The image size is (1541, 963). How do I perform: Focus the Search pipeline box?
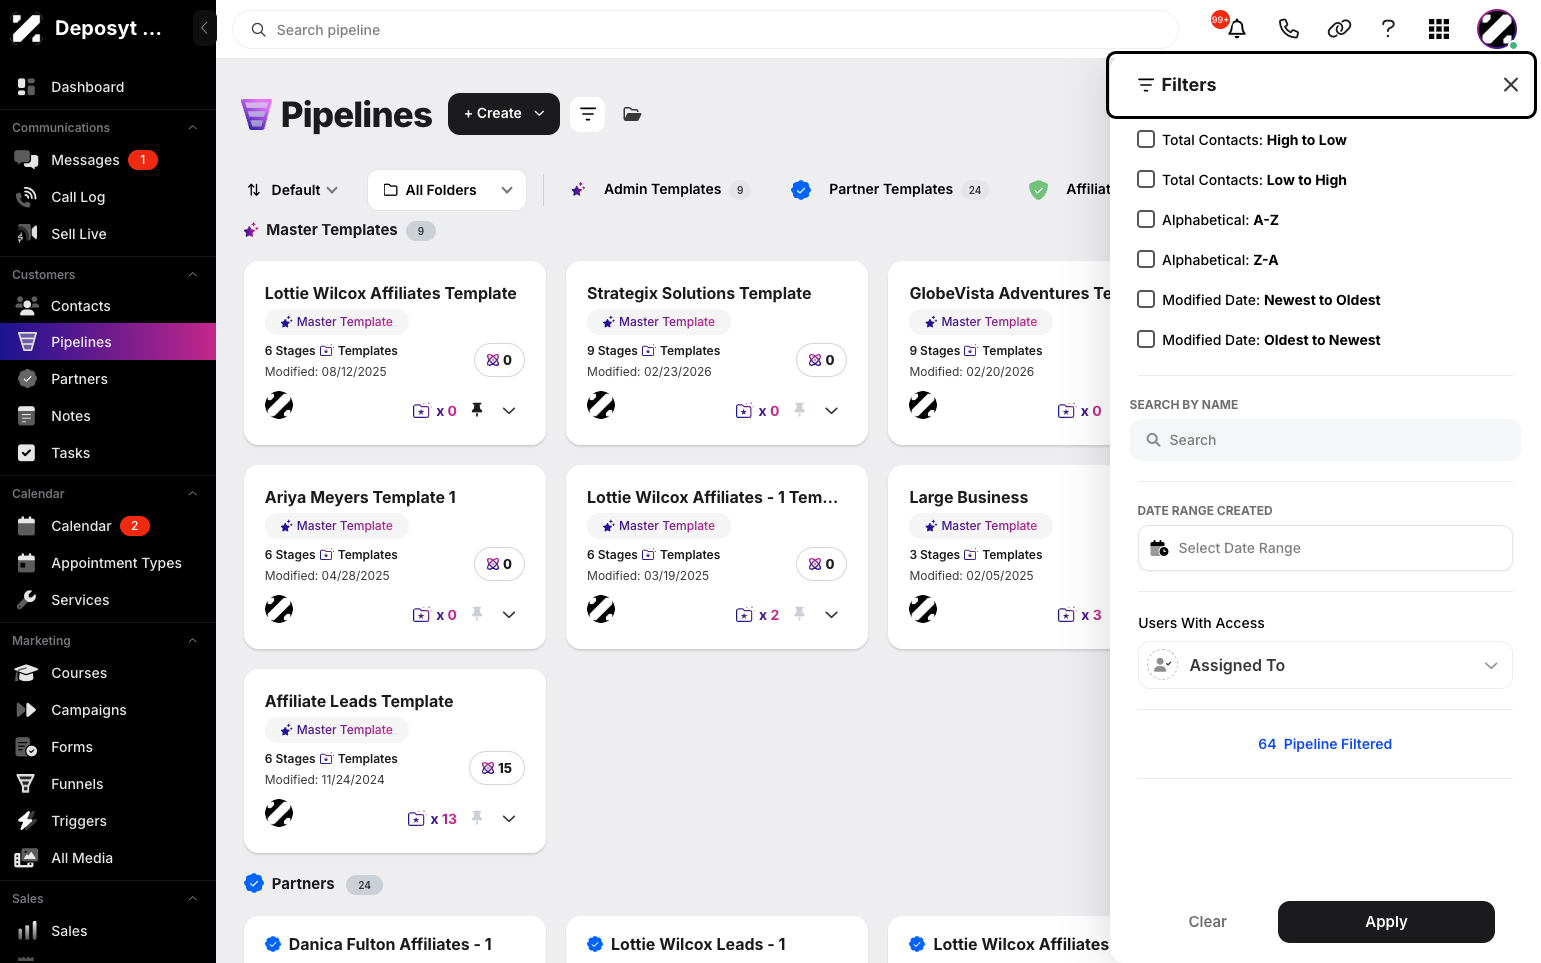pyautogui.click(x=705, y=30)
